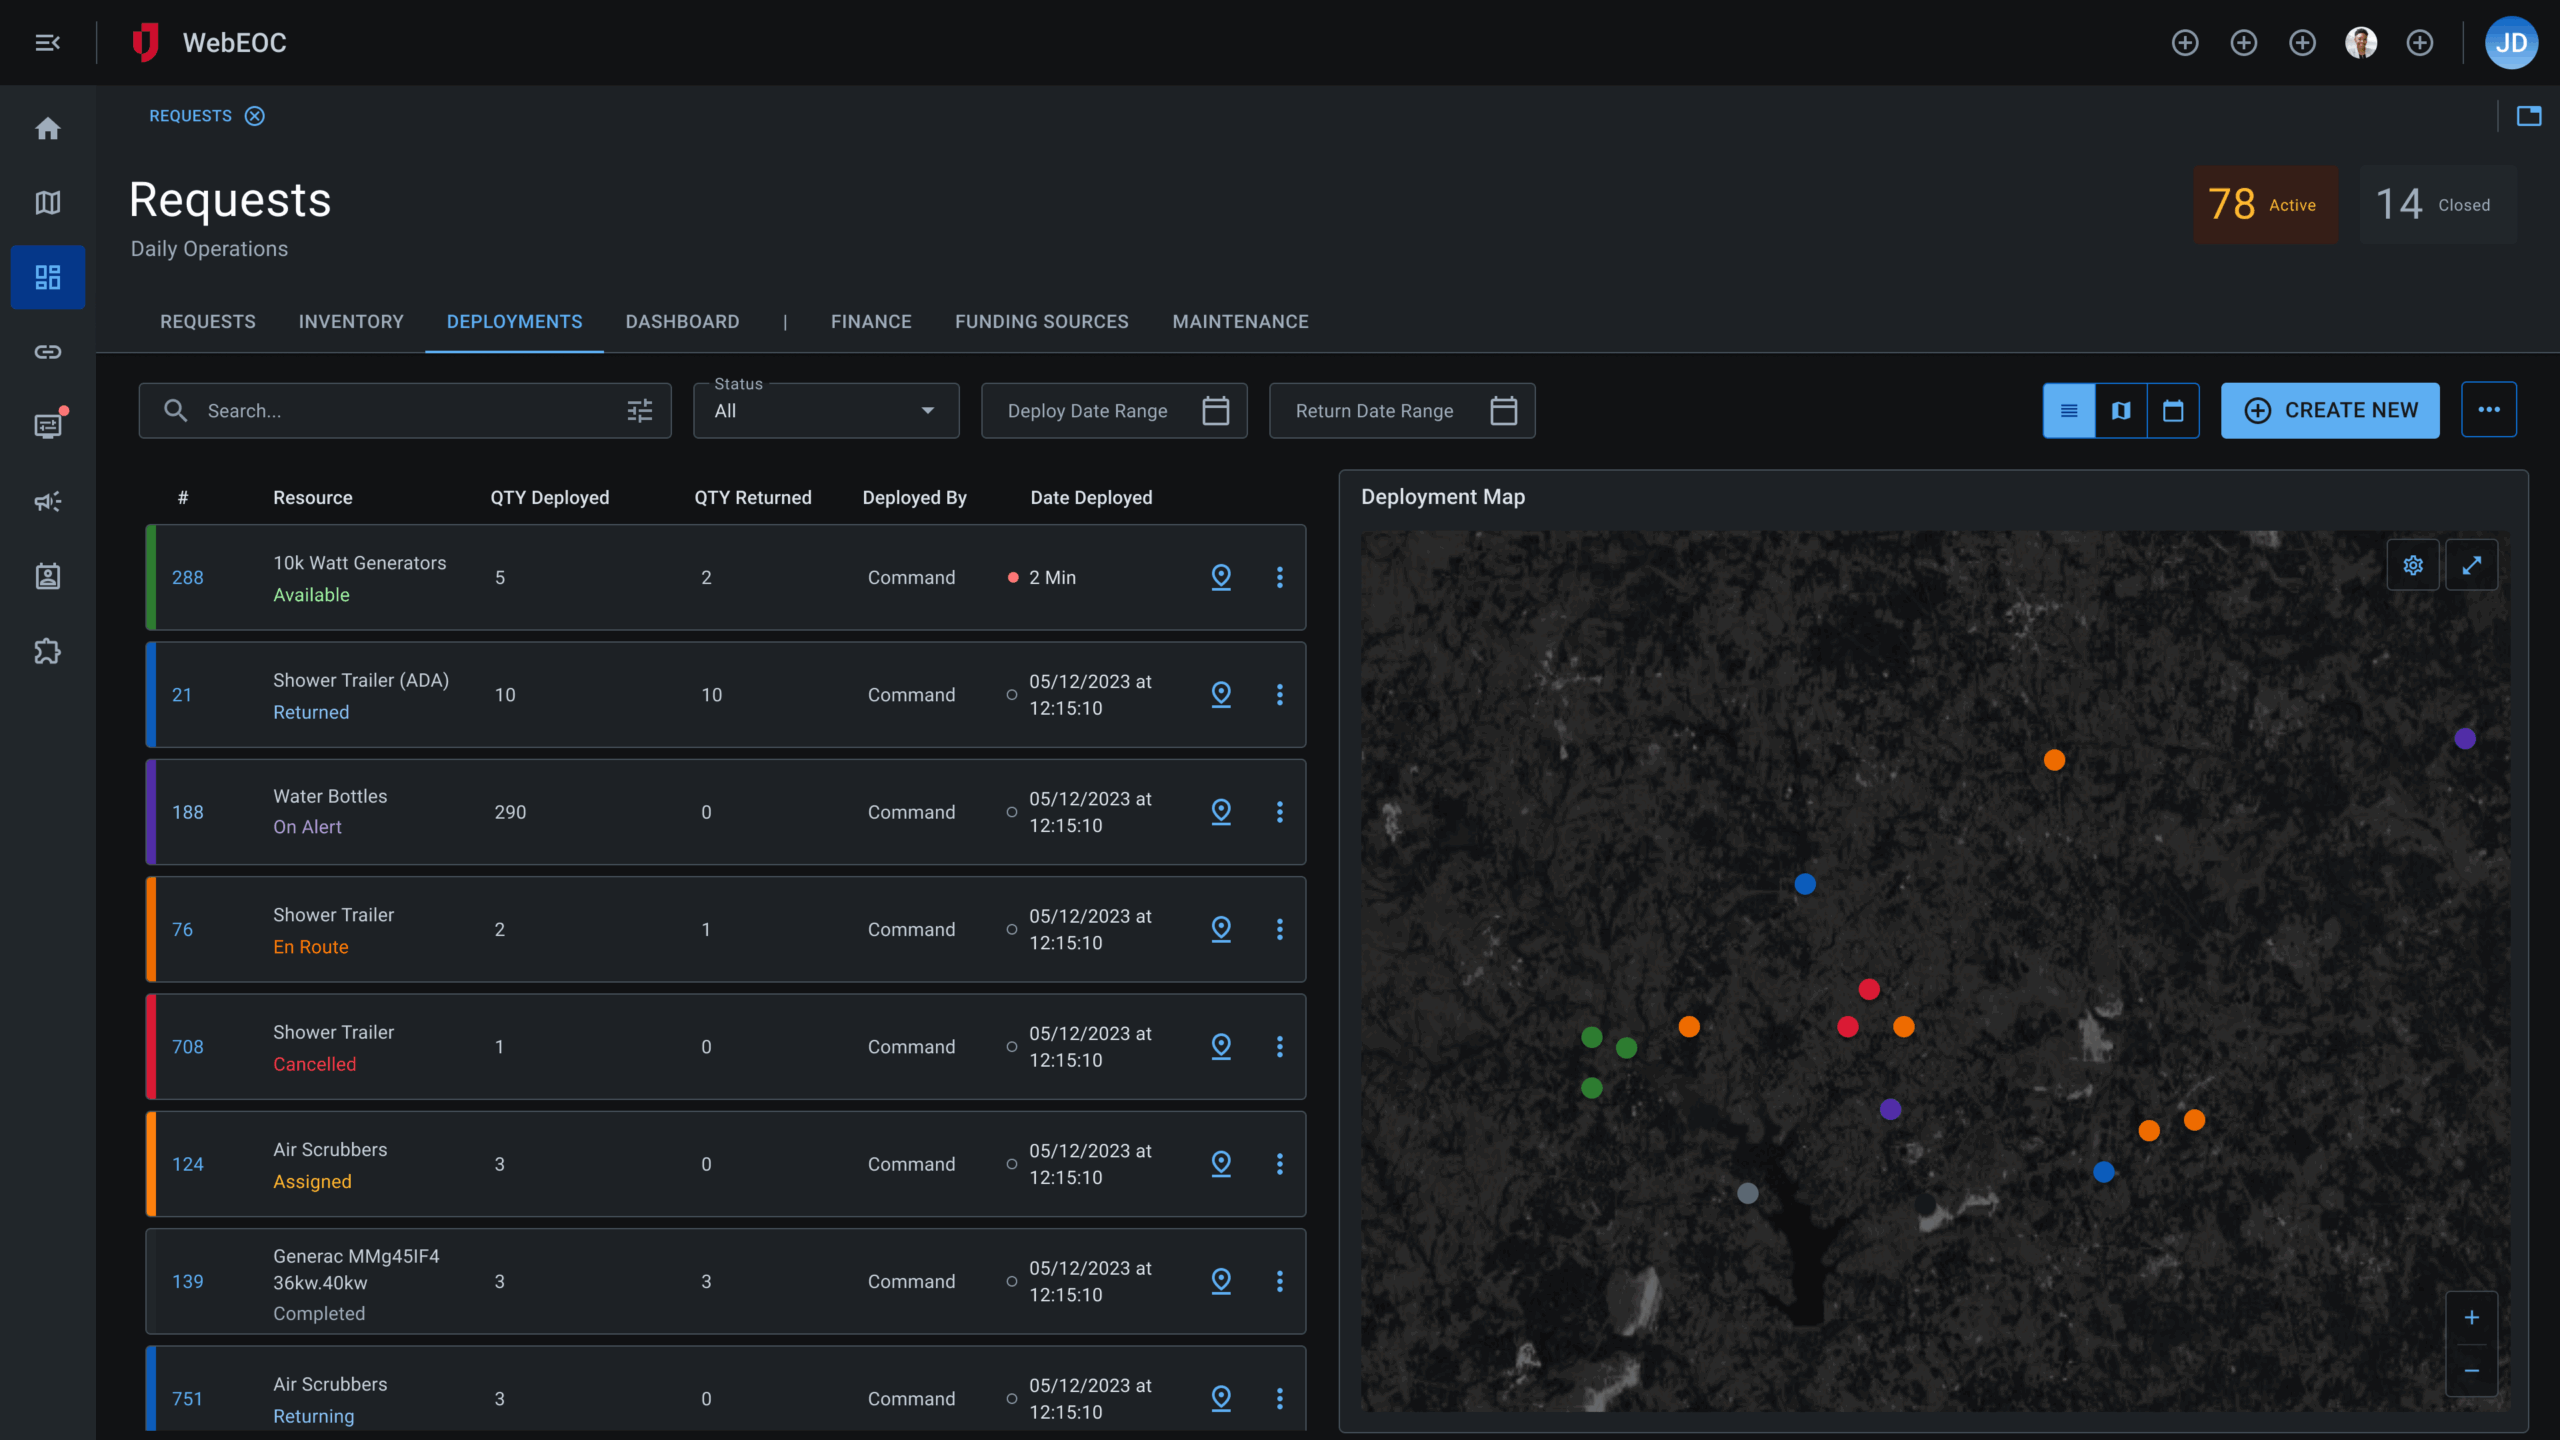Image resolution: width=2560 pixels, height=1440 pixels.
Task: Open the contacts badge icon in sidebar
Action: (47, 576)
